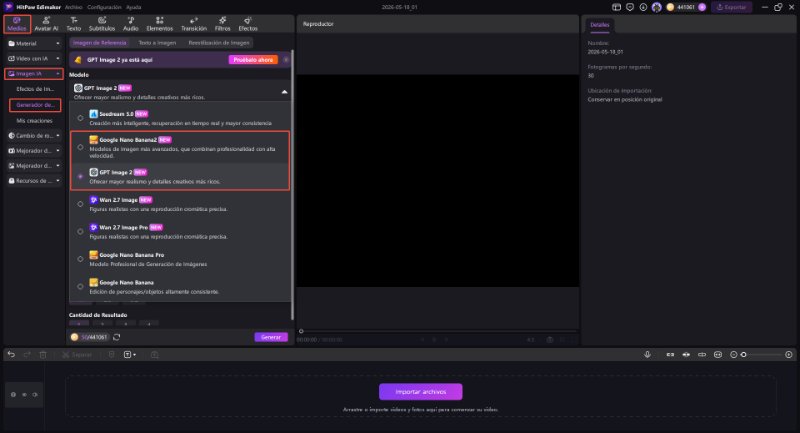Expand the Cambio de ro... sidebar section
Image resolution: width=800 pixels, height=433 pixels.
click(34, 136)
